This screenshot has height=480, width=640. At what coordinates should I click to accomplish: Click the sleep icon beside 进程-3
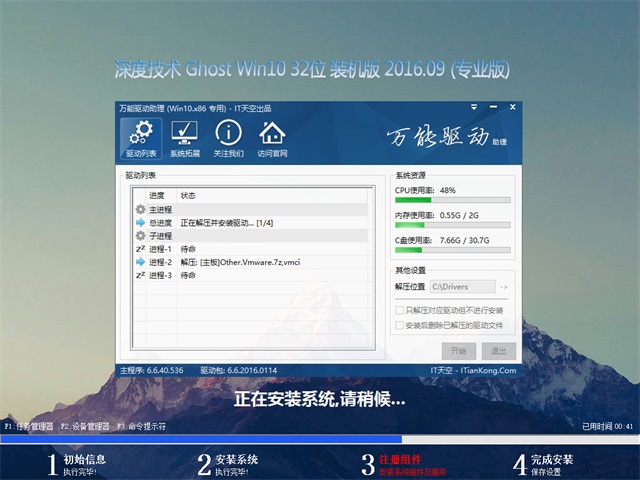point(140,274)
